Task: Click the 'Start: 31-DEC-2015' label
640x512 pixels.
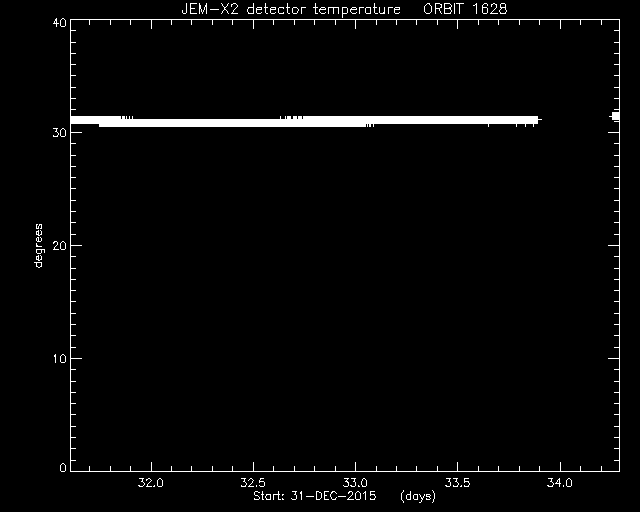Action: [314, 496]
